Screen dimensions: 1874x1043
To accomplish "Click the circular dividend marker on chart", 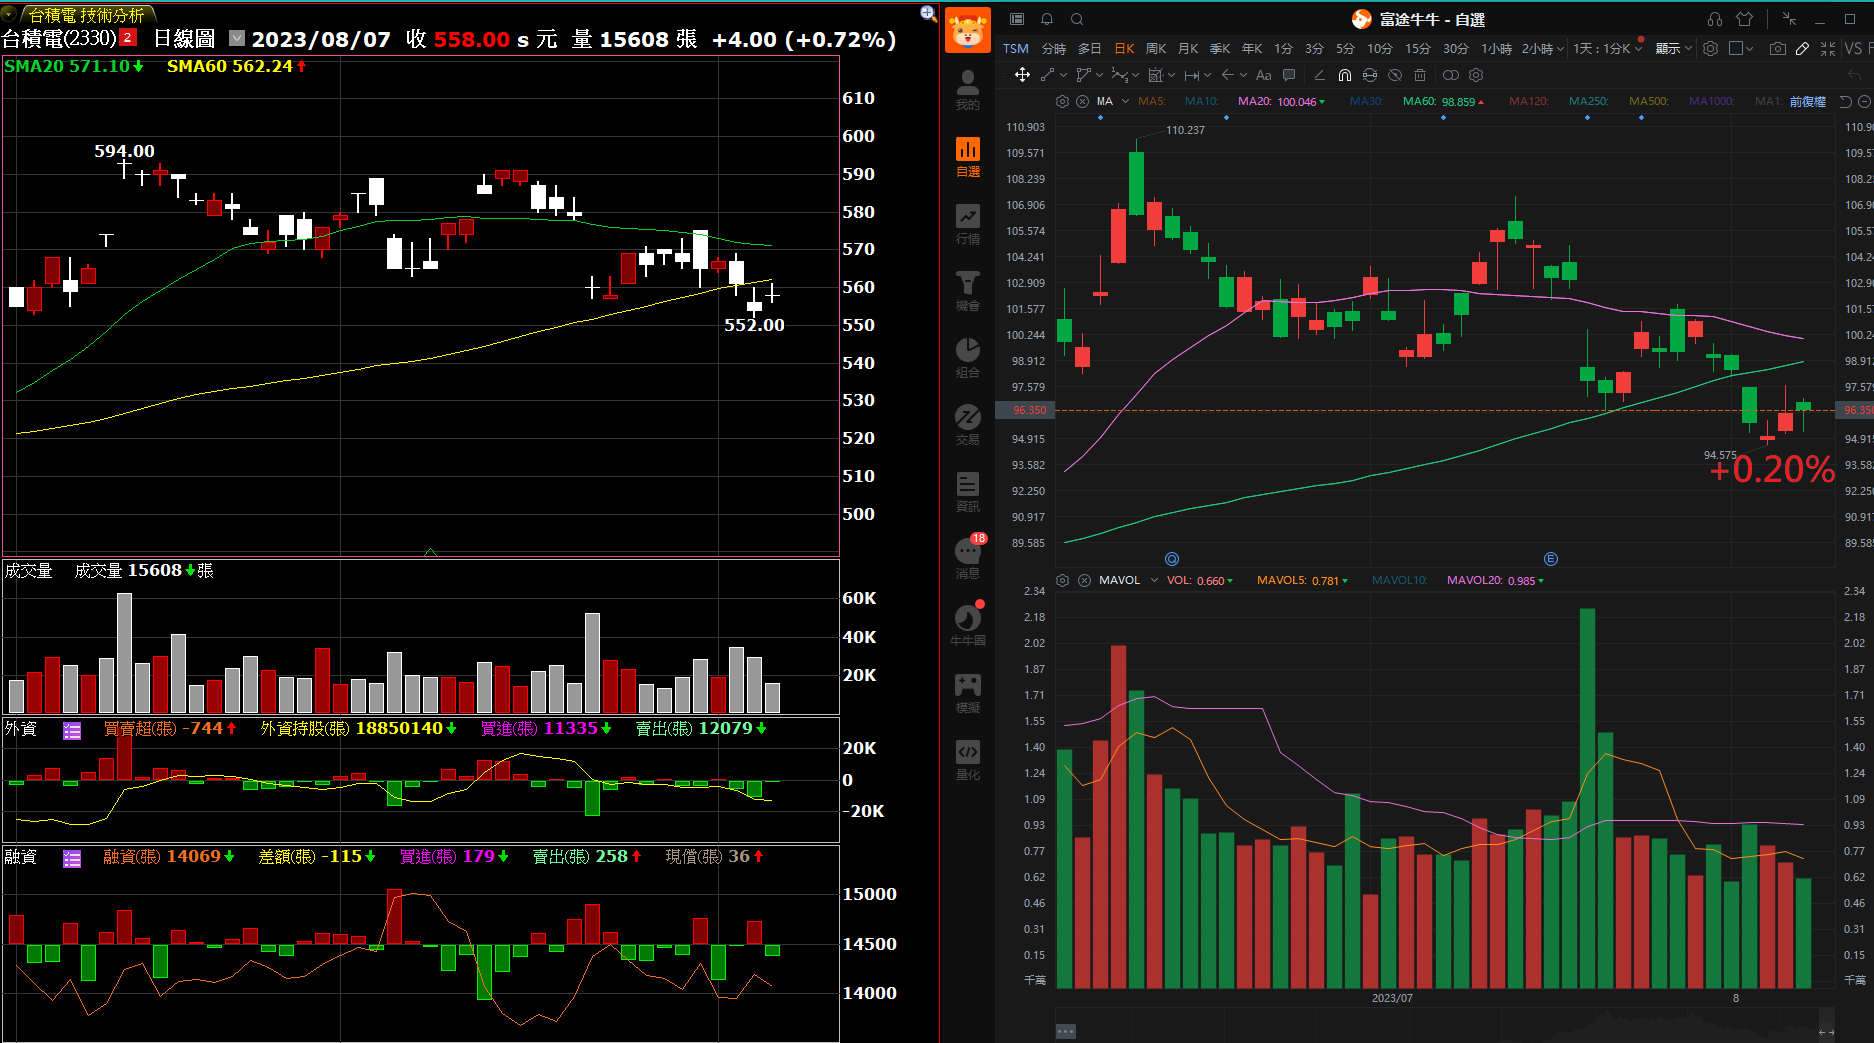I will click(x=1172, y=559).
